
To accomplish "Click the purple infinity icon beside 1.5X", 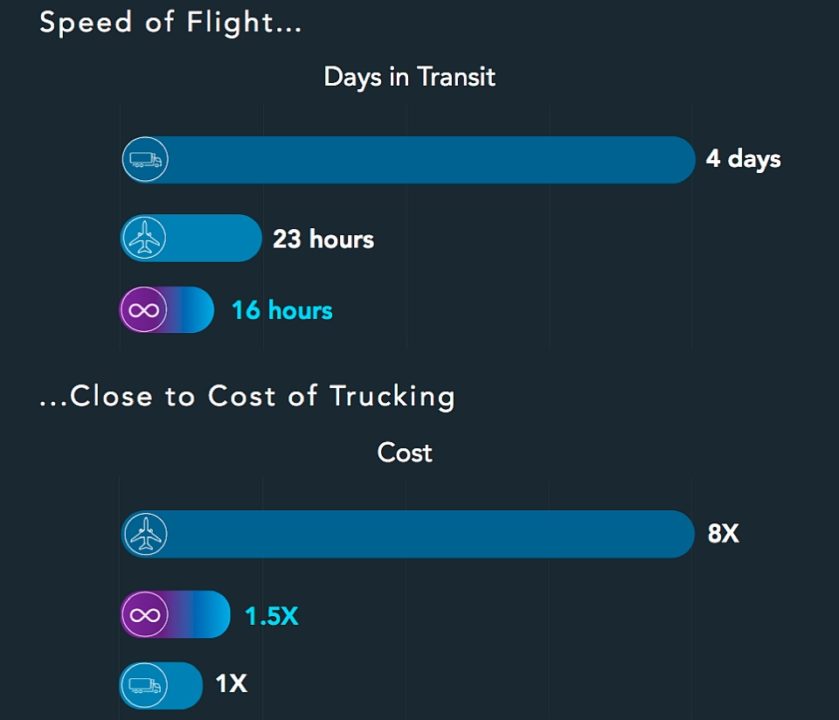I will [x=144, y=615].
